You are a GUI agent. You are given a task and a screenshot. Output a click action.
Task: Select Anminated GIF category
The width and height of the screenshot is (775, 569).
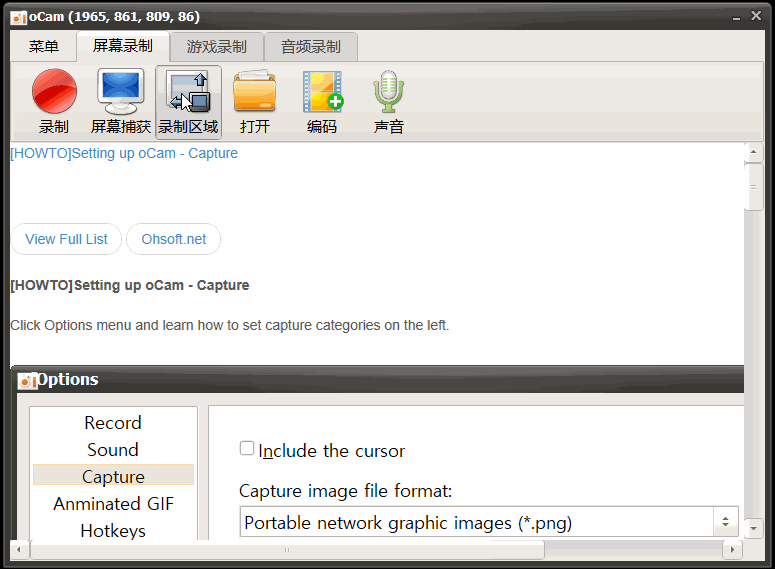(x=113, y=504)
